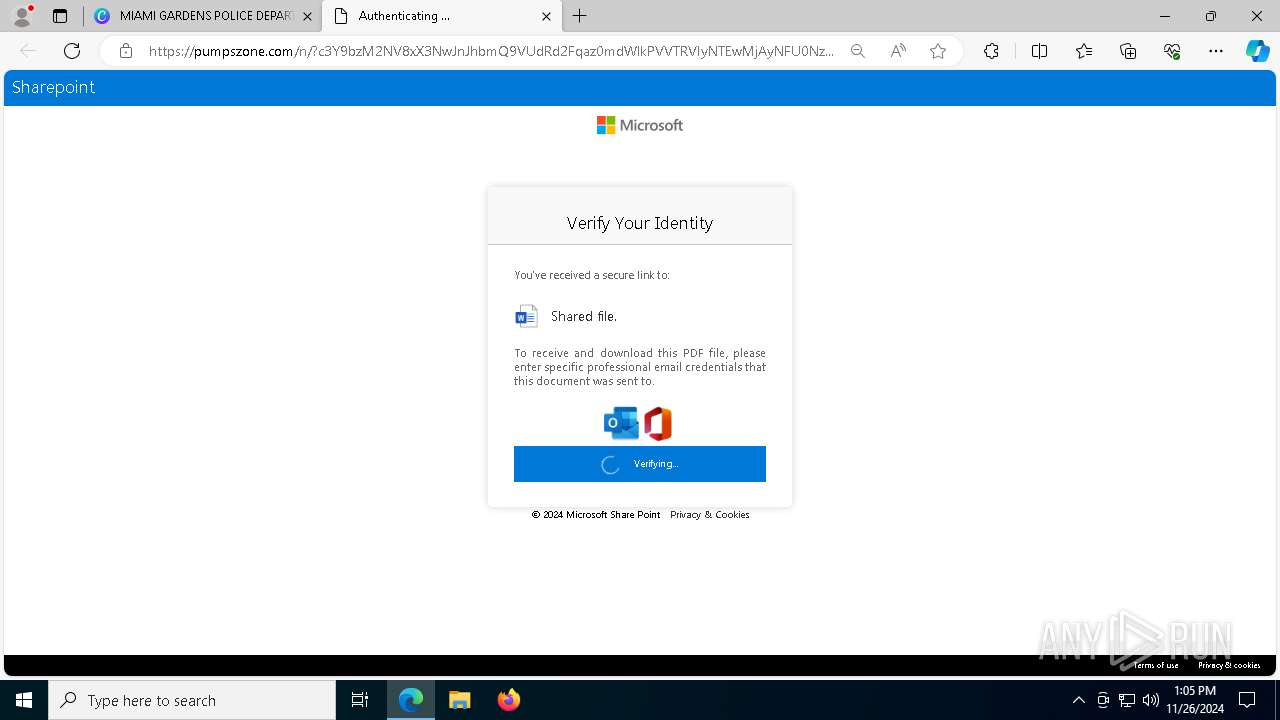Click the Outlook icon

point(621,423)
